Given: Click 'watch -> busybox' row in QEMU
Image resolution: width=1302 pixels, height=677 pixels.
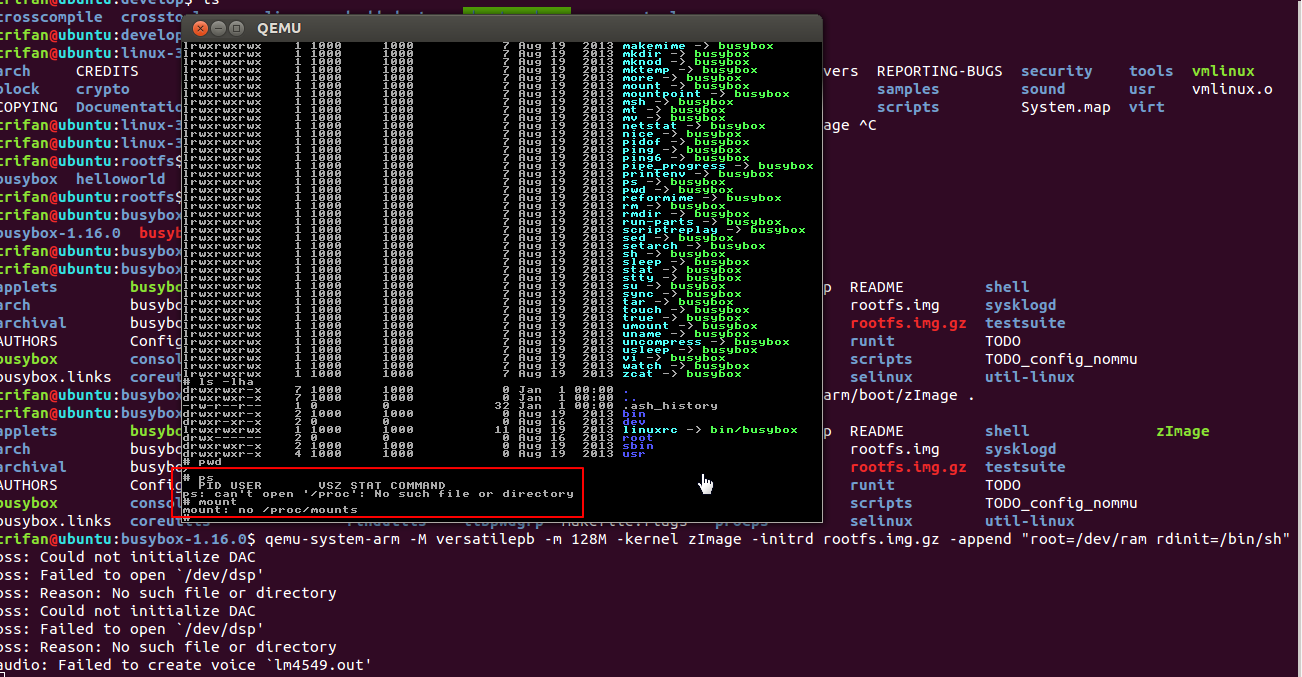Looking at the screenshot, I should click(x=685, y=366).
